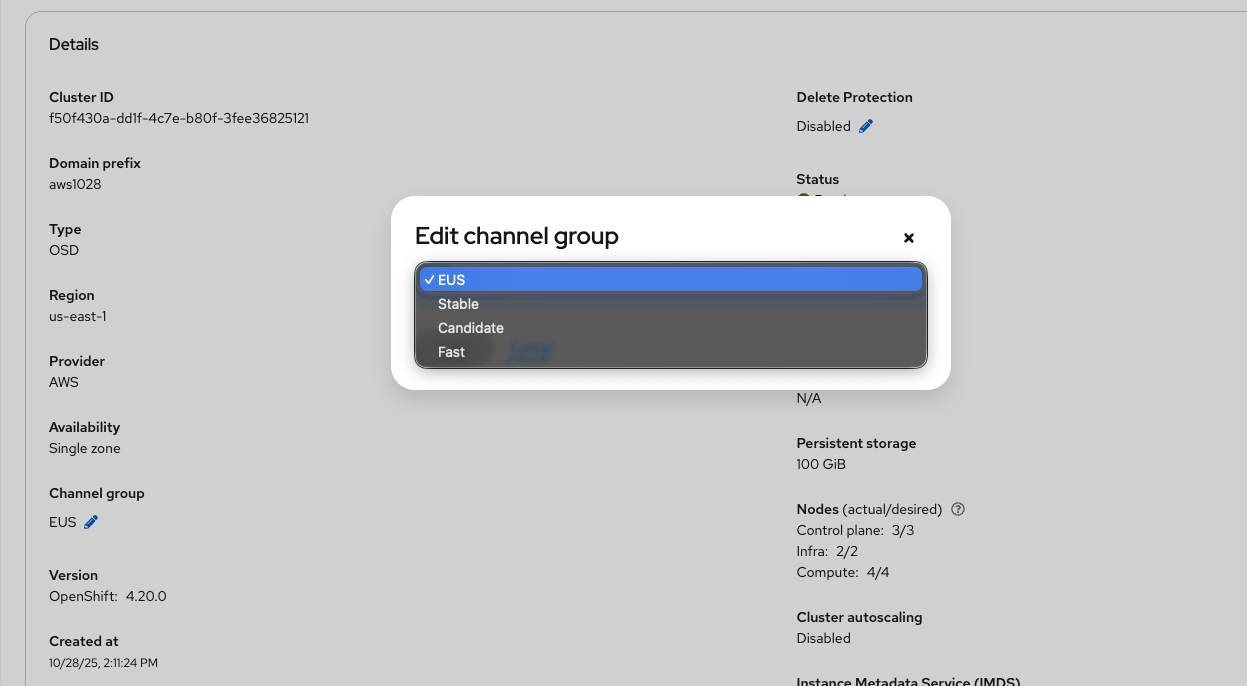Choose Stable from the channel group list
Image resolution: width=1247 pixels, height=686 pixels.
(x=459, y=304)
